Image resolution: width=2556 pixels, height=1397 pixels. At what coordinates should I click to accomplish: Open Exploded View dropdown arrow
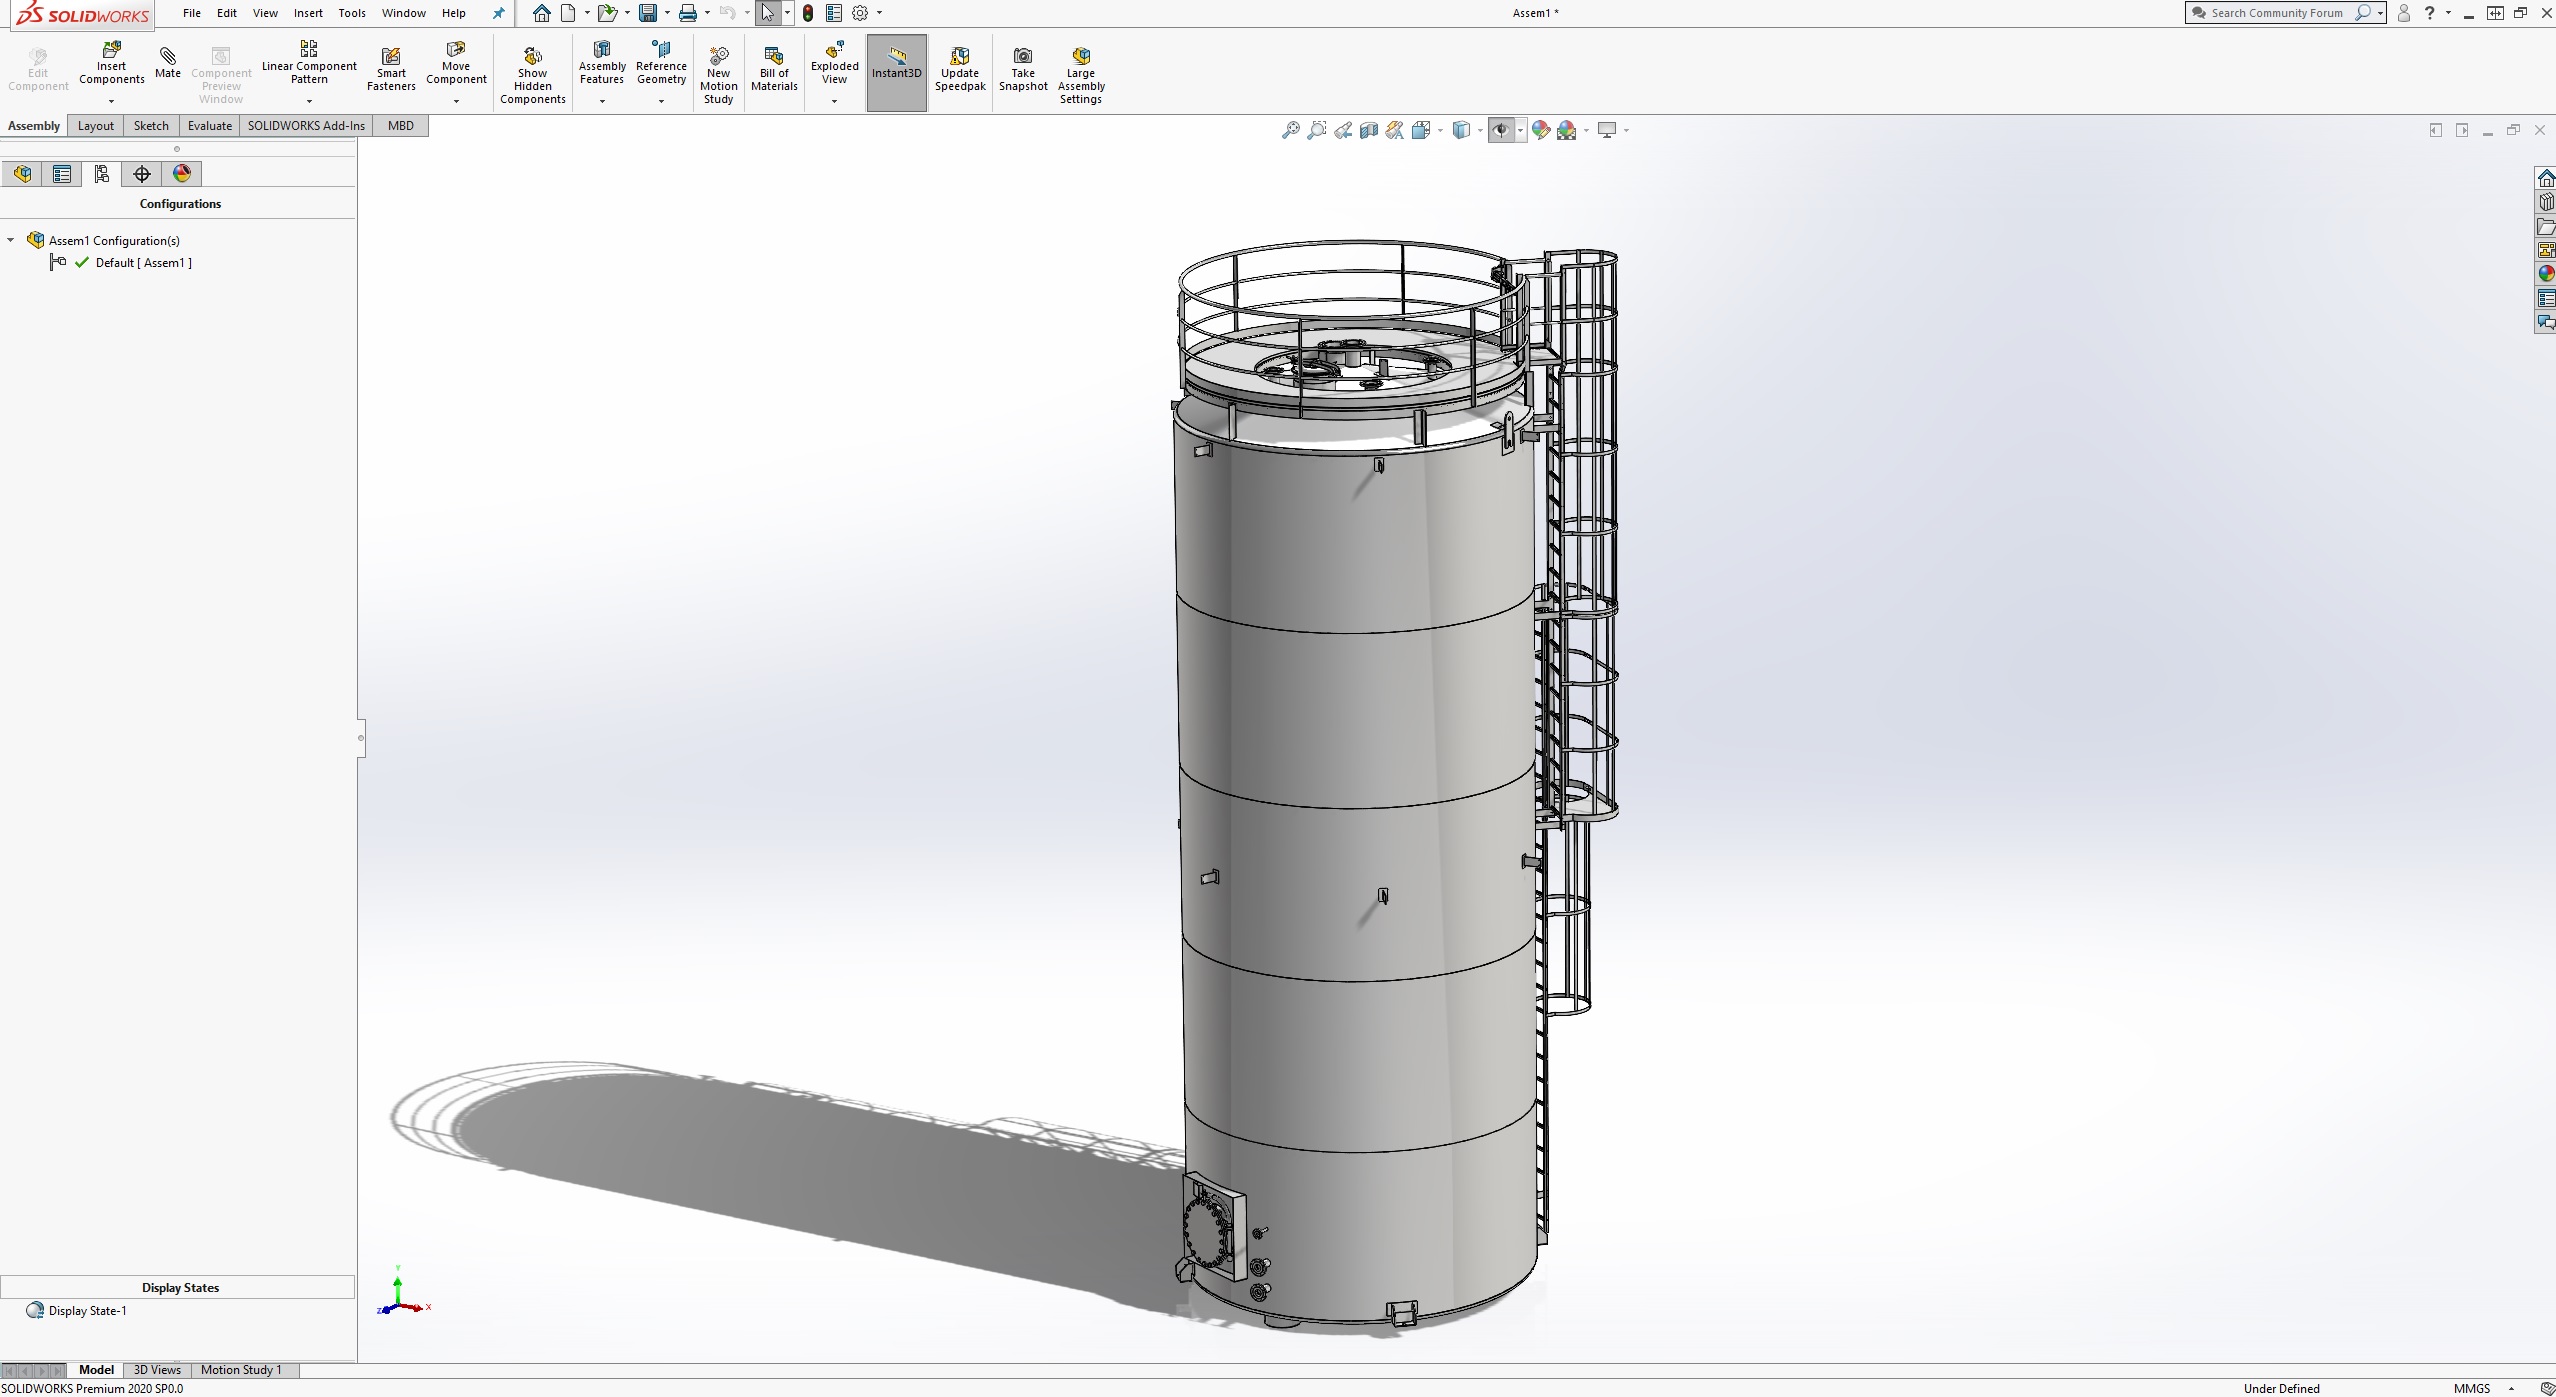tap(834, 101)
